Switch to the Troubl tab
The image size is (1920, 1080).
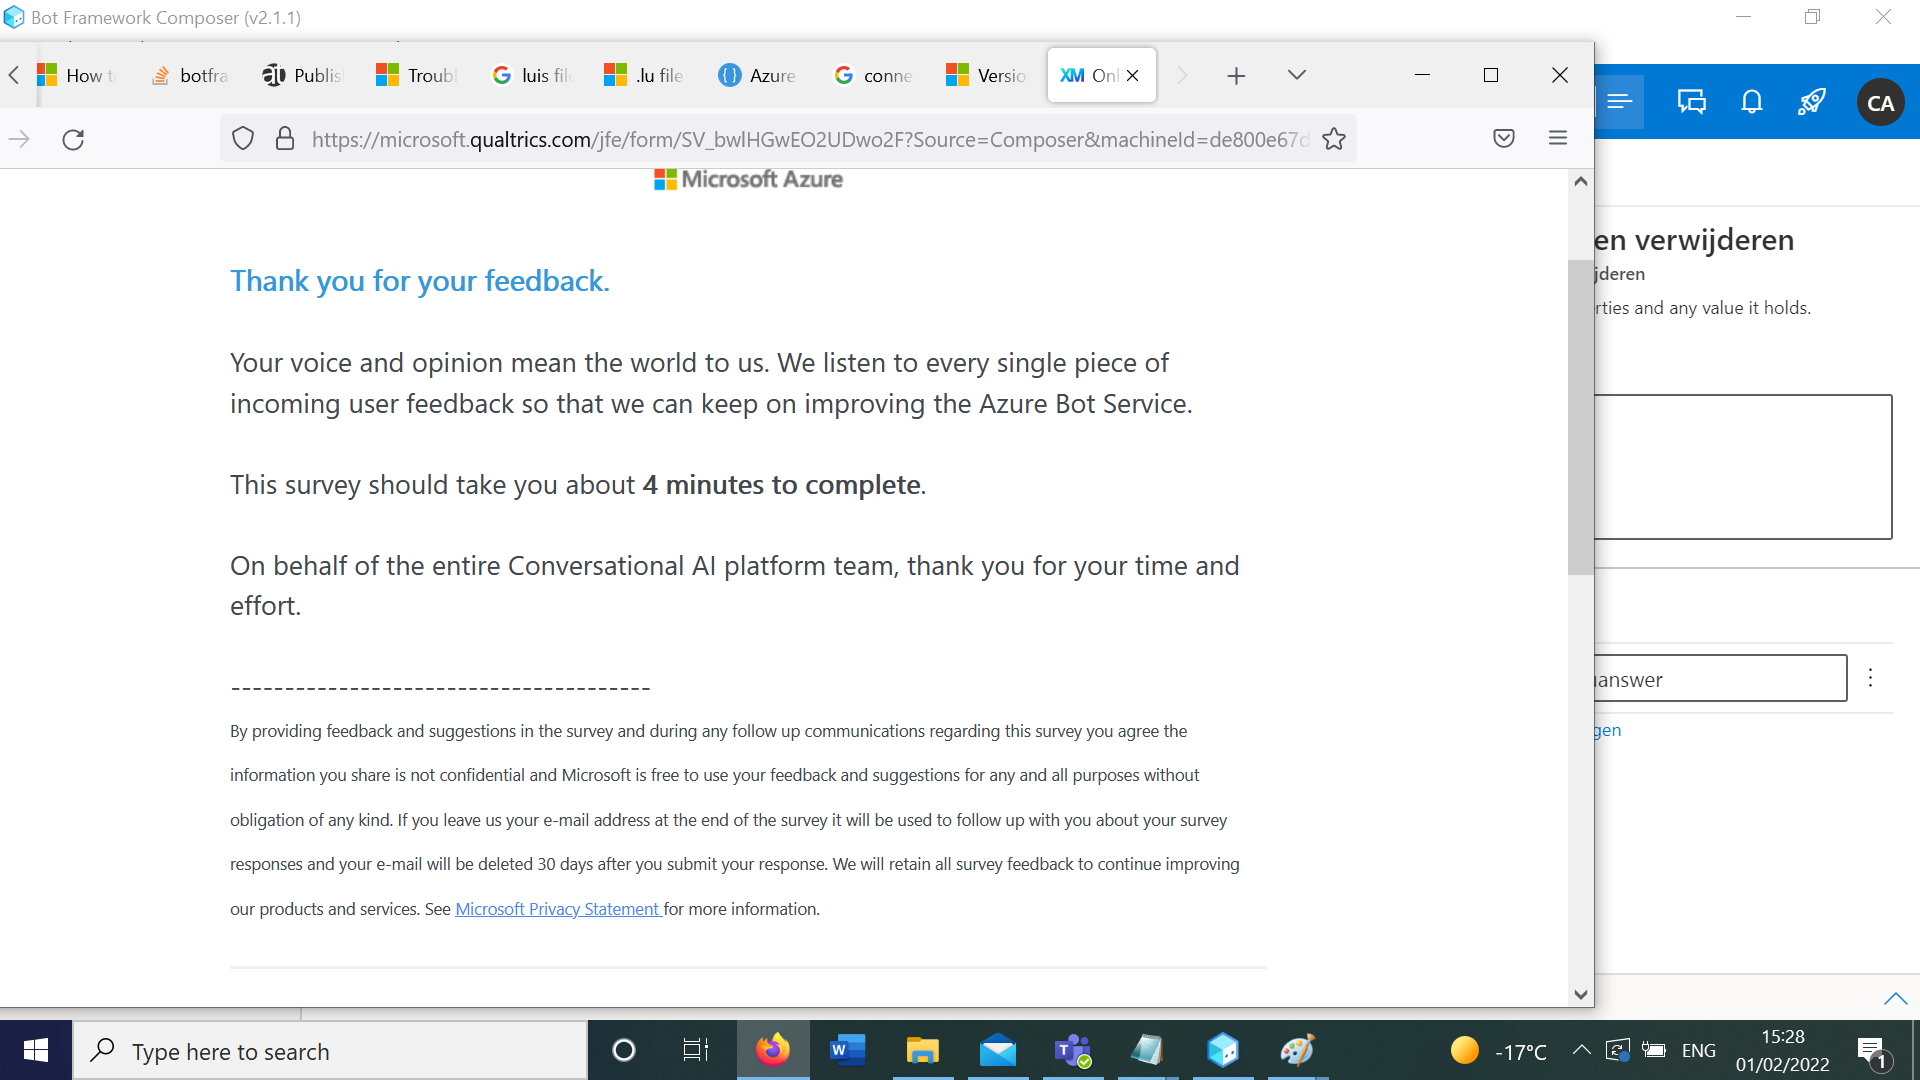tap(417, 76)
